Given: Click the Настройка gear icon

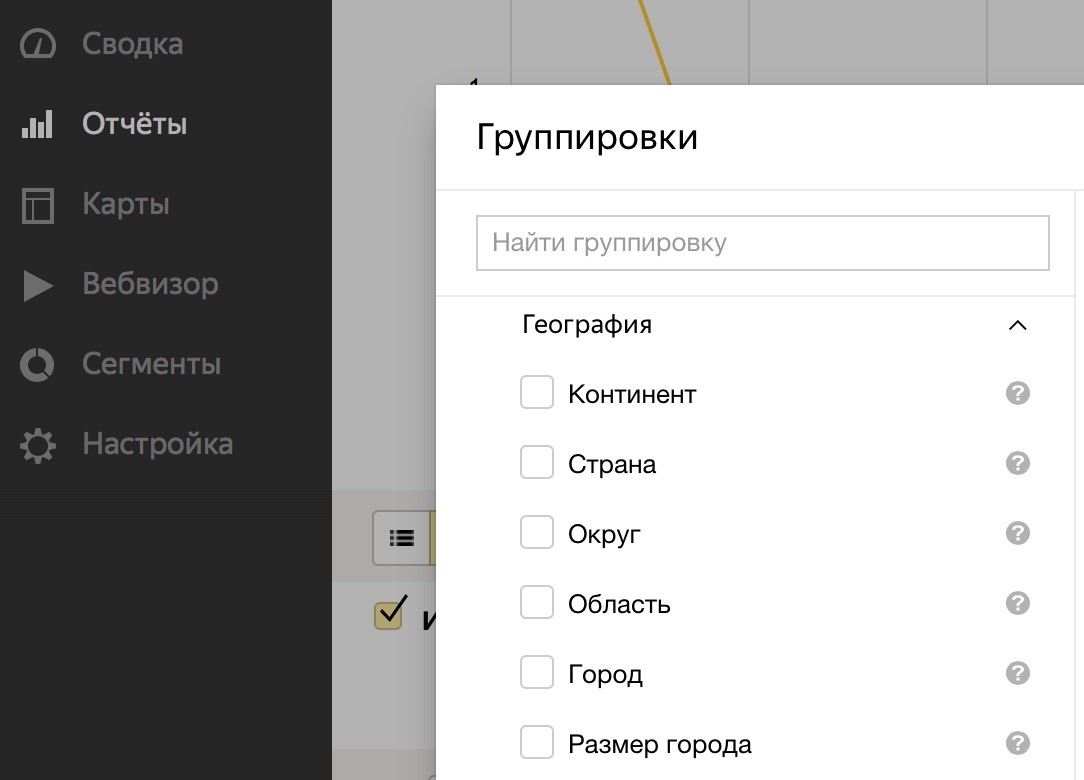Looking at the screenshot, I should coord(37,445).
